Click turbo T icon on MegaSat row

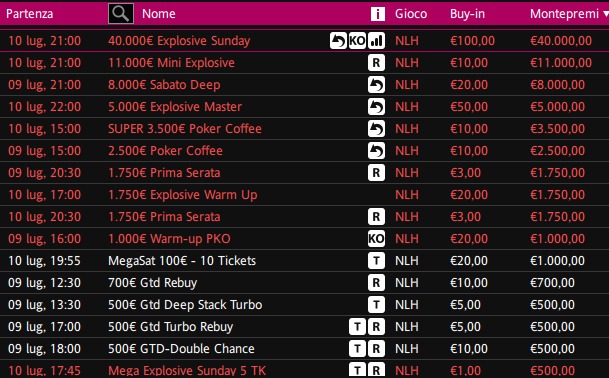(x=376, y=261)
